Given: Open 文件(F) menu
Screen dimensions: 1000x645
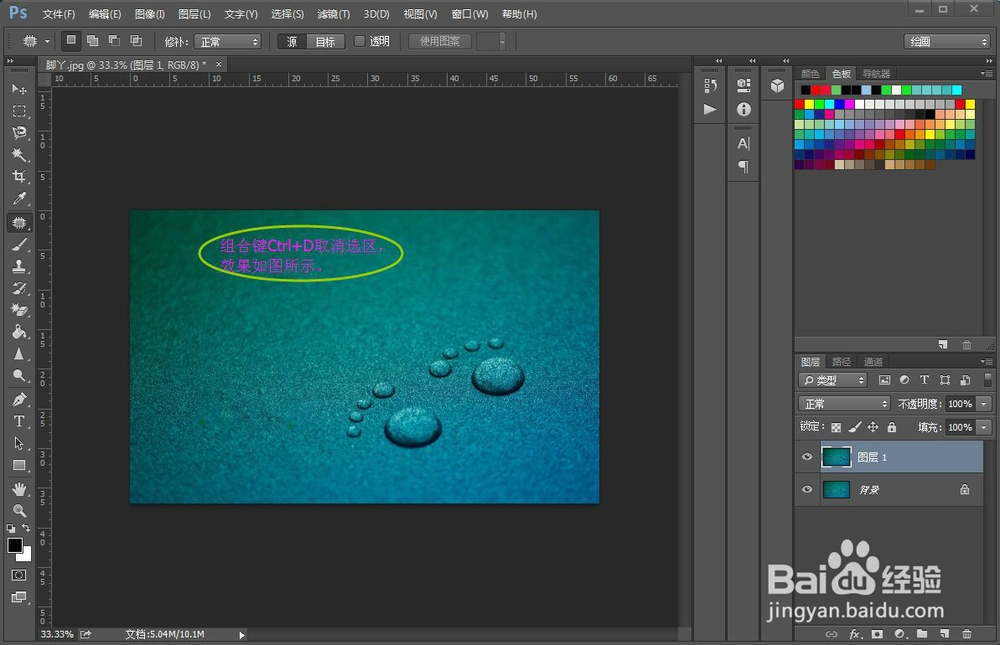Looking at the screenshot, I should click(59, 14).
